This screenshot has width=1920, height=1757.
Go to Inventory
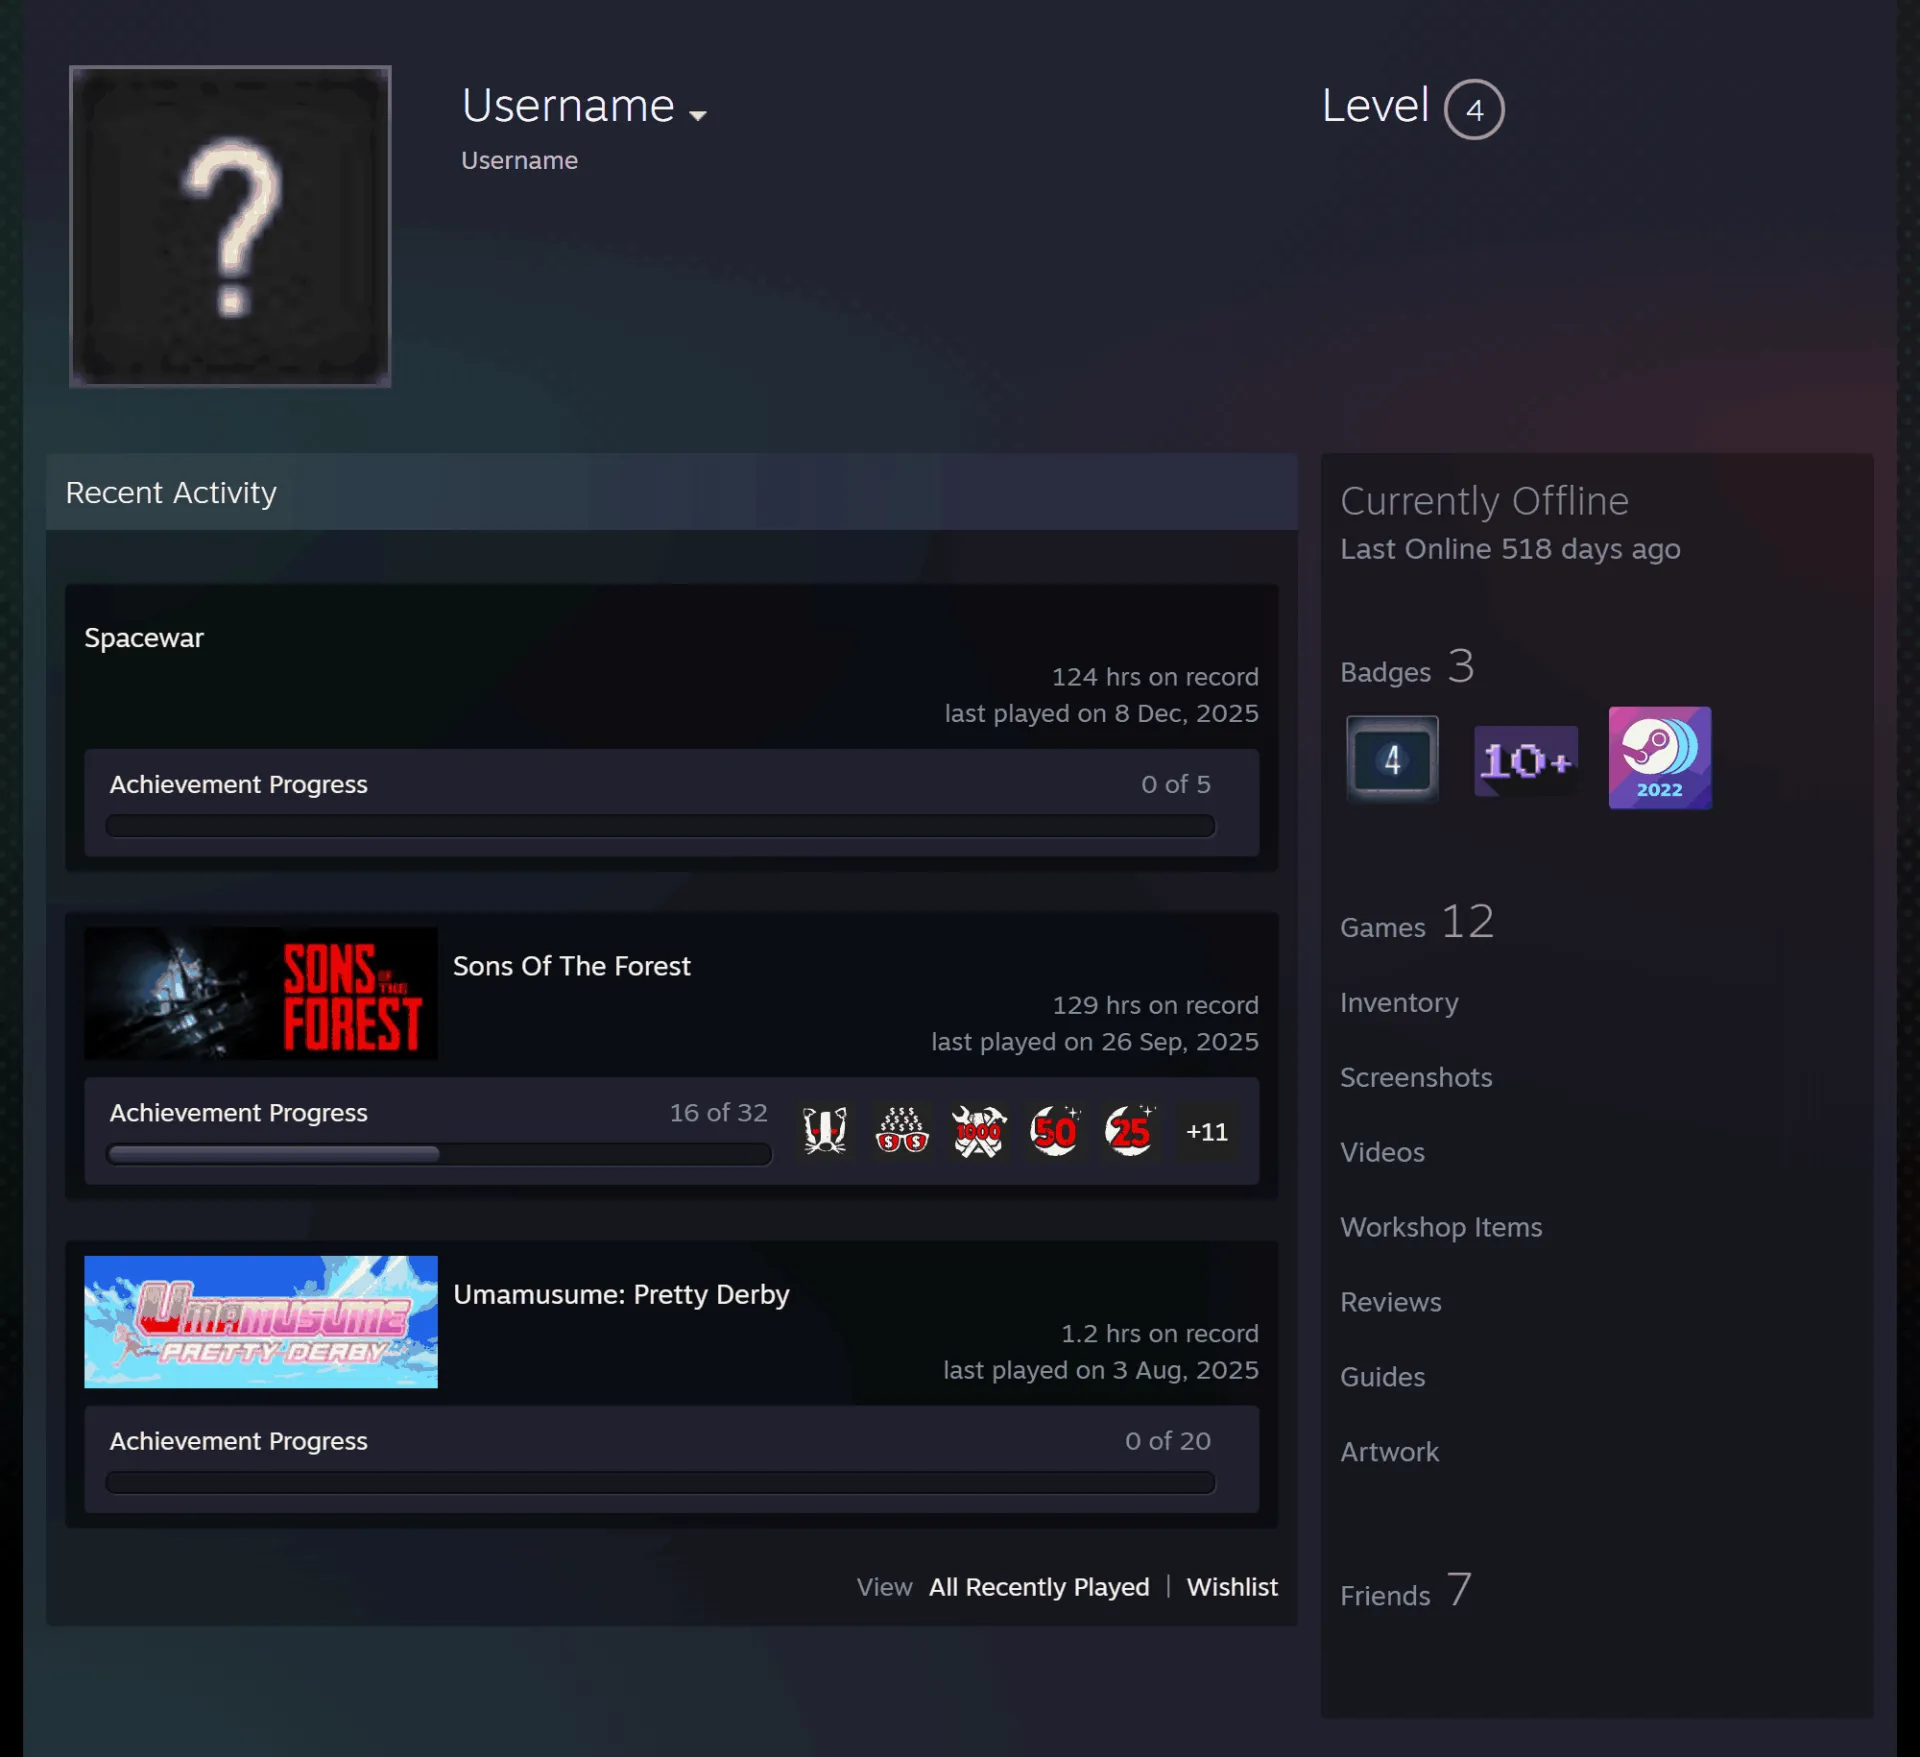(1399, 1003)
